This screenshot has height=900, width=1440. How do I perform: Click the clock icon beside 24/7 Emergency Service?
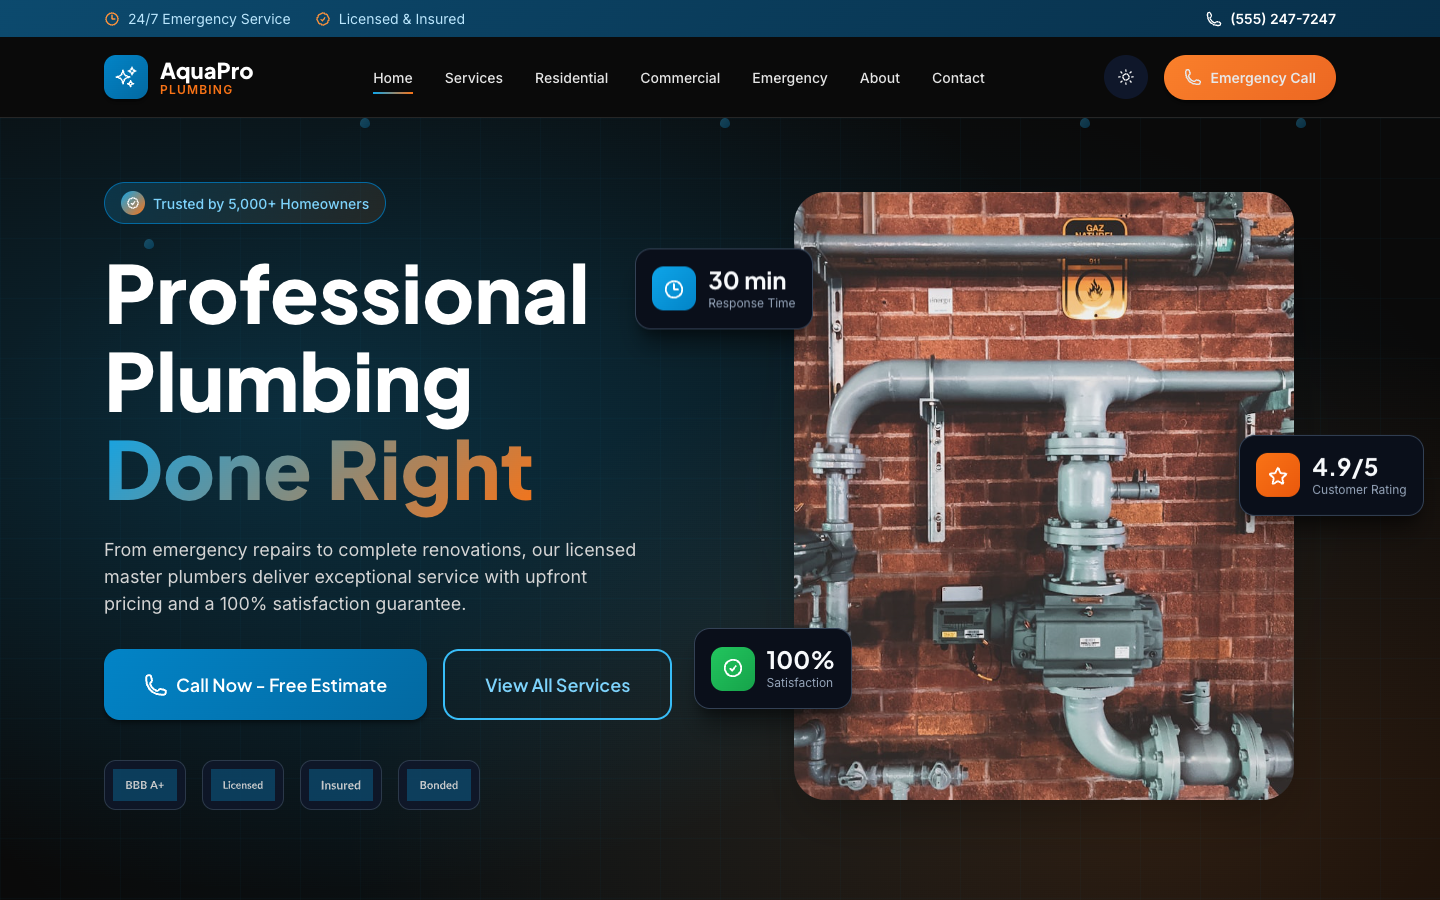110,18
